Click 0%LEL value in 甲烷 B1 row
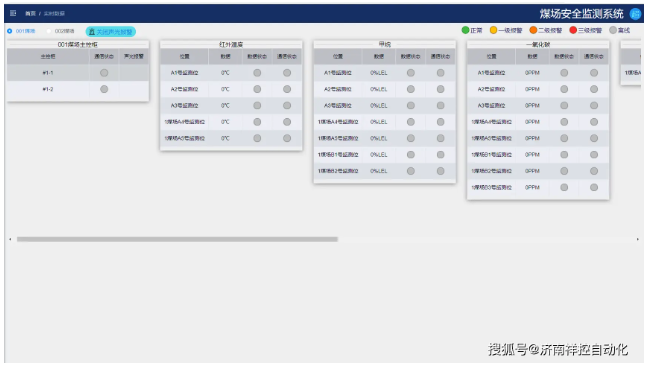This screenshot has height=372, width=652. tap(379, 155)
